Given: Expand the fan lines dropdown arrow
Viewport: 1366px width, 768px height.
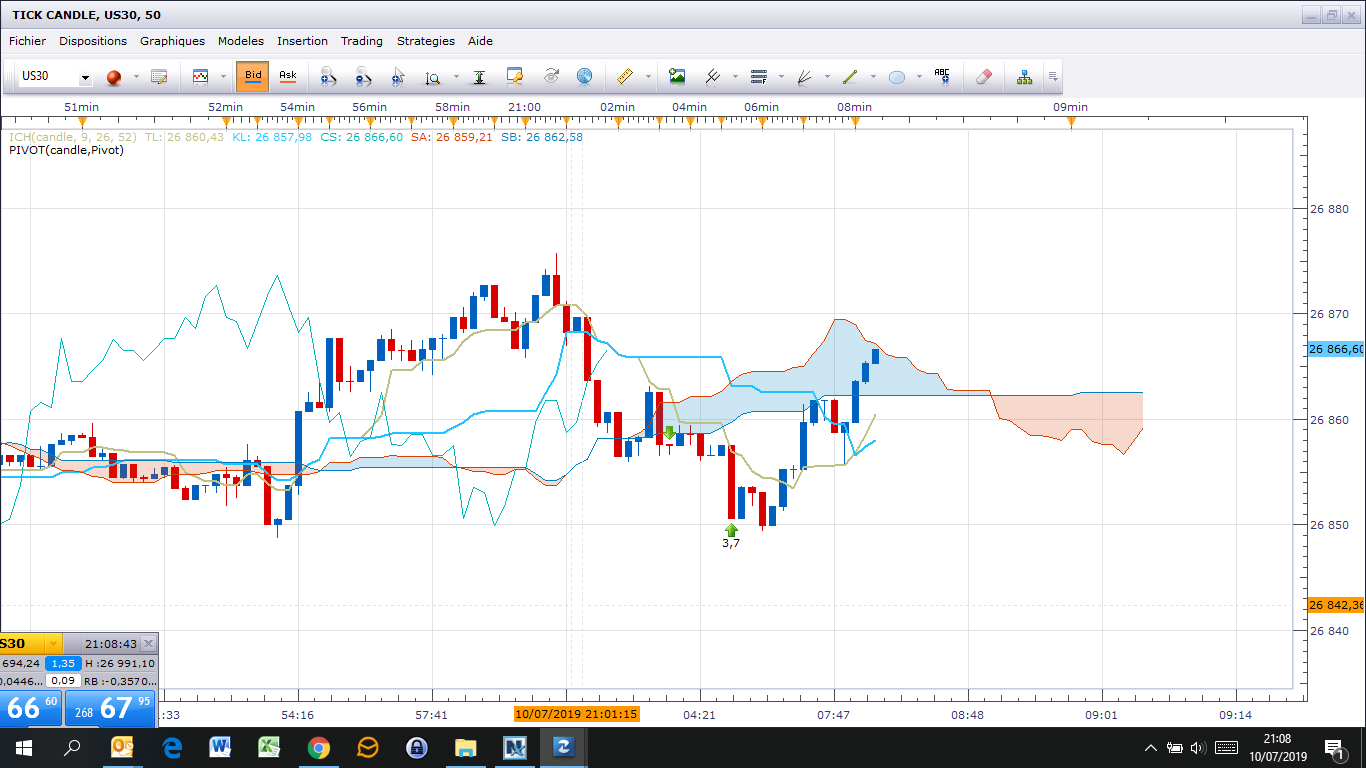Looking at the screenshot, I should pos(827,77).
